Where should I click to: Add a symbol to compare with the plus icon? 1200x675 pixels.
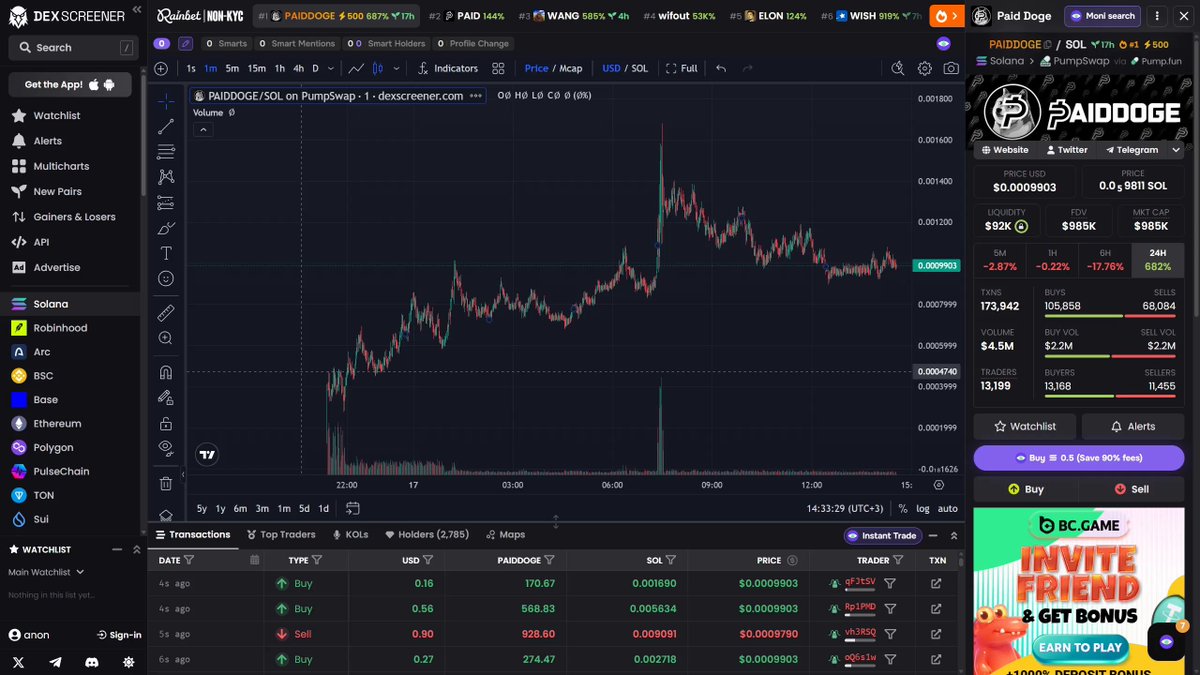tap(161, 68)
